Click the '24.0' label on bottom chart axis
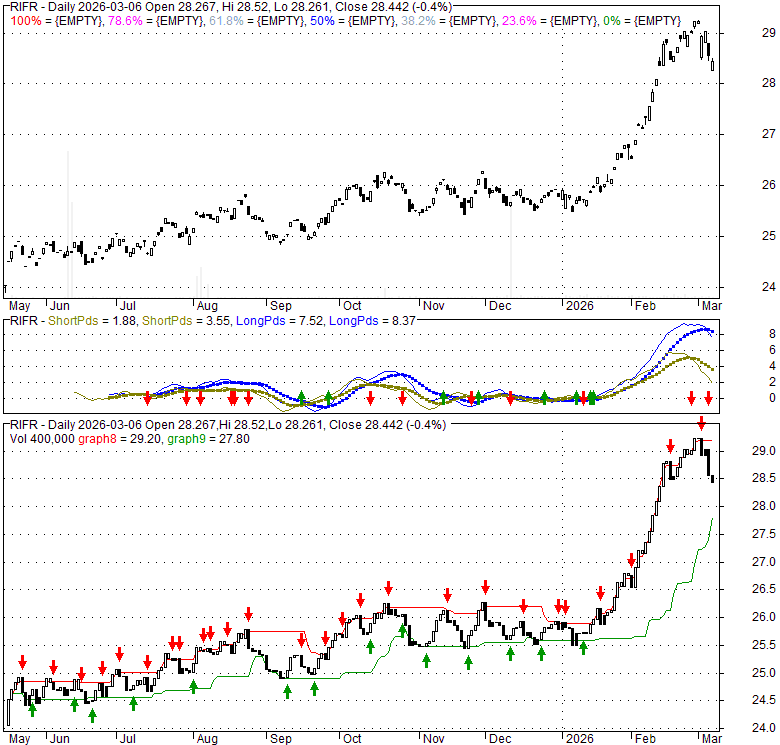The width and height of the screenshot is (780, 745). 764,728
